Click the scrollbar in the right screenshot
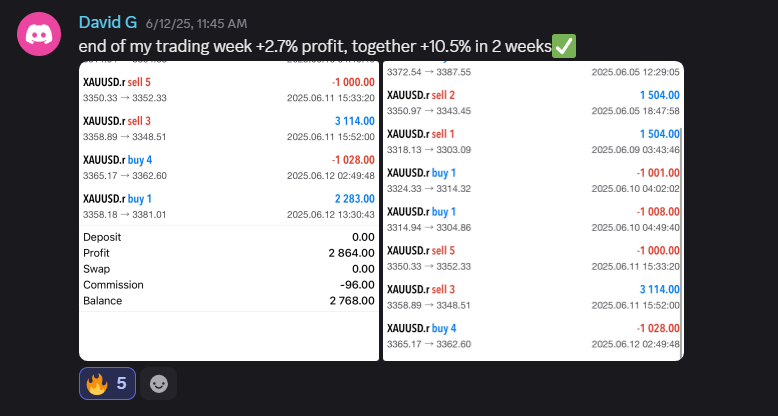Screen dimensions: 778x416 (x=682, y=238)
